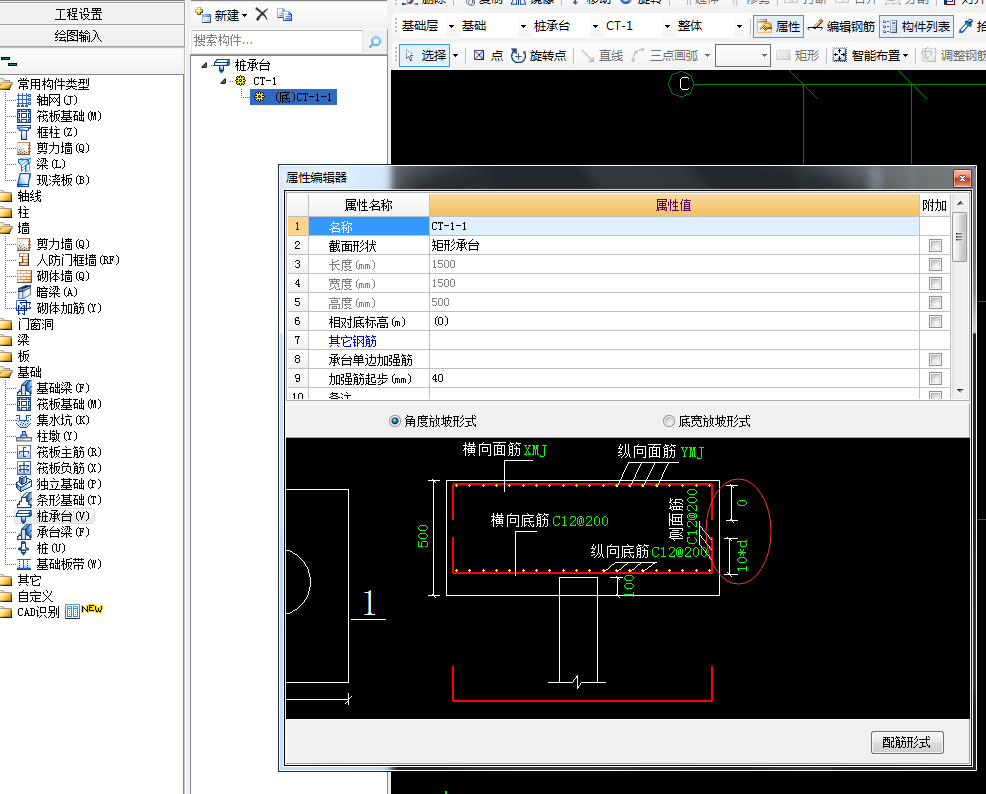The height and width of the screenshot is (794, 986).
Task: Click the copy component icon
Action: click(284, 14)
